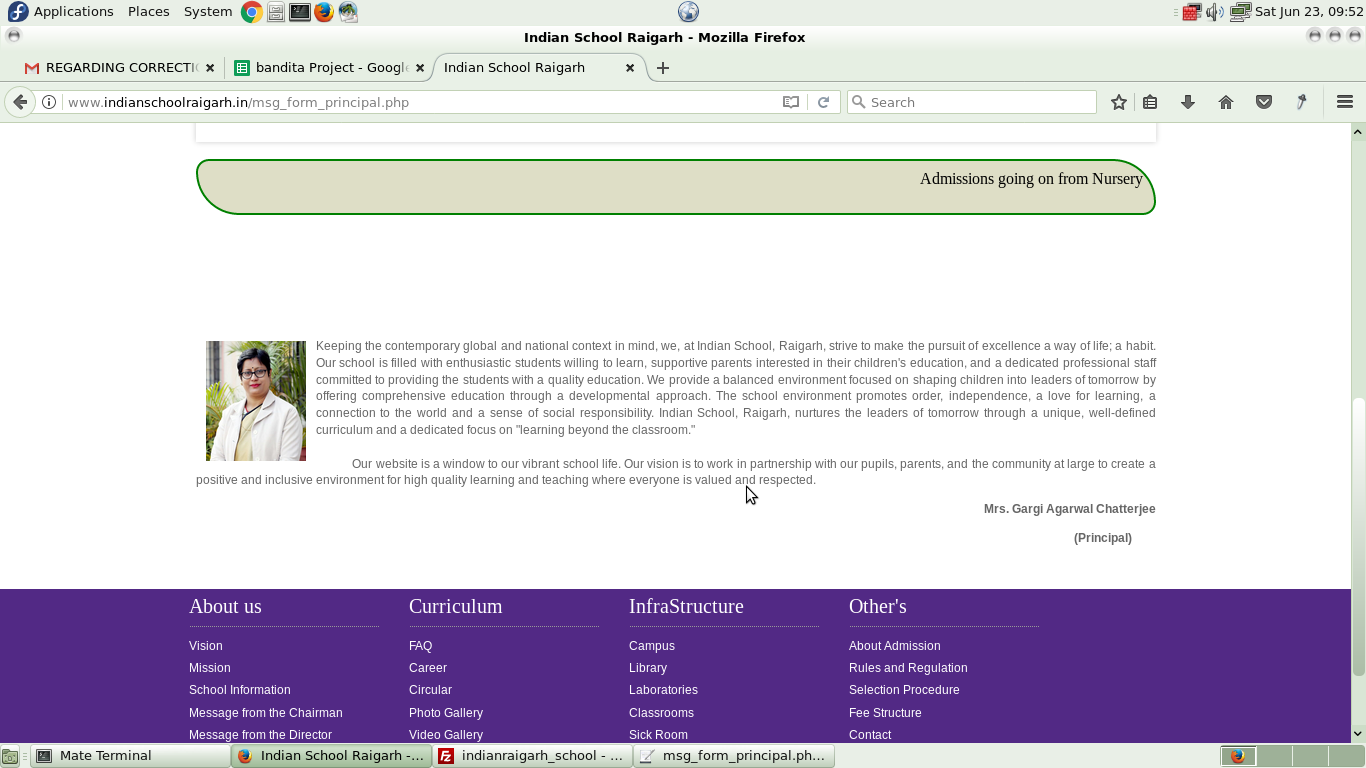Open the Mission footer link
Viewport: 1366px width, 768px height.
pyautogui.click(x=210, y=668)
